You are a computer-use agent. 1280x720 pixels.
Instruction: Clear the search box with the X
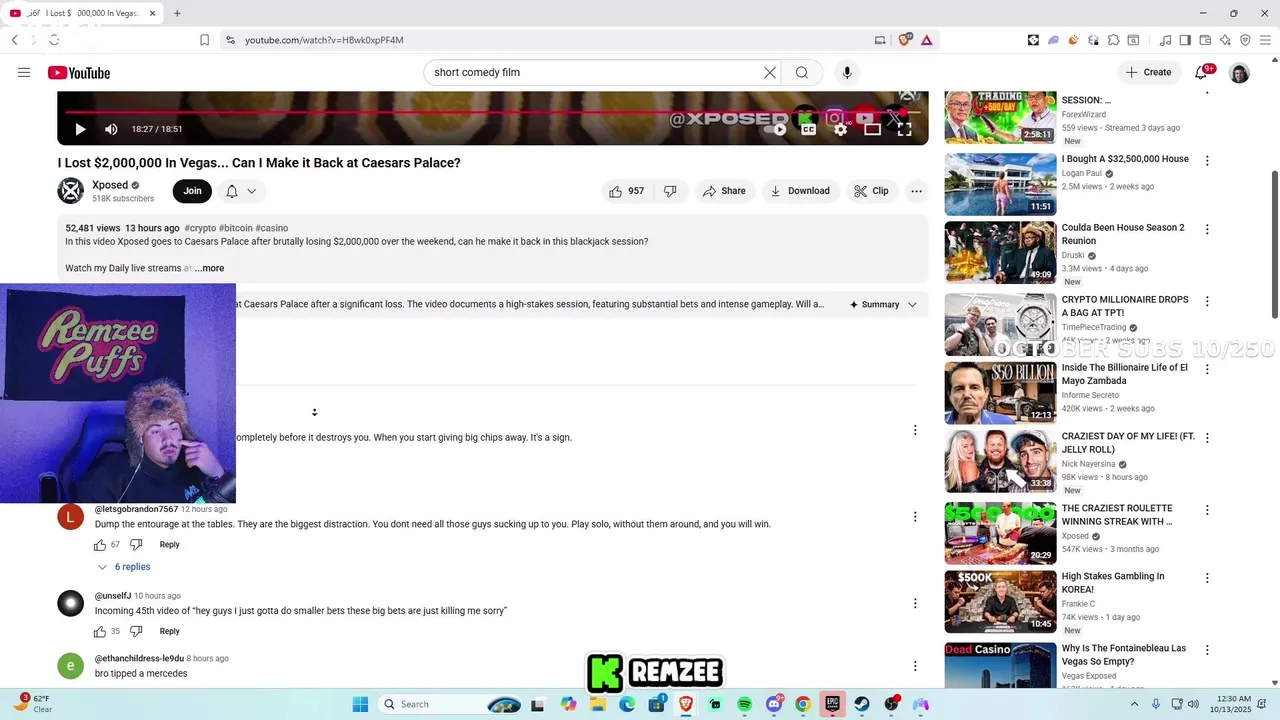click(x=770, y=72)
